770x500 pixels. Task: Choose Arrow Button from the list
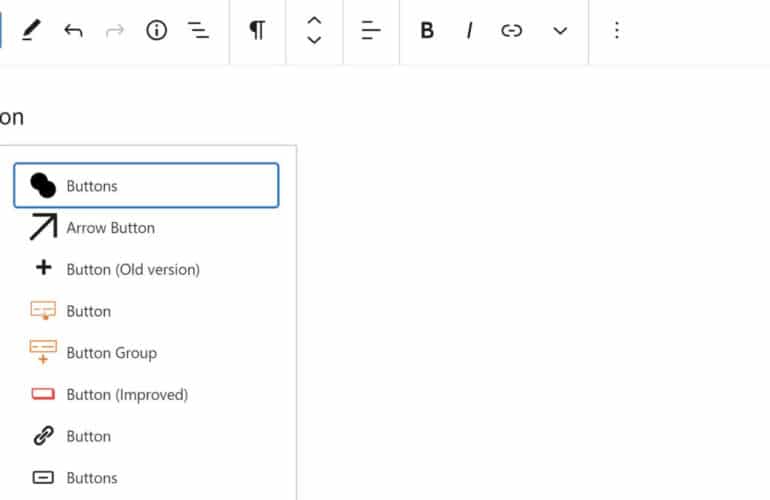tap(110, 228)
